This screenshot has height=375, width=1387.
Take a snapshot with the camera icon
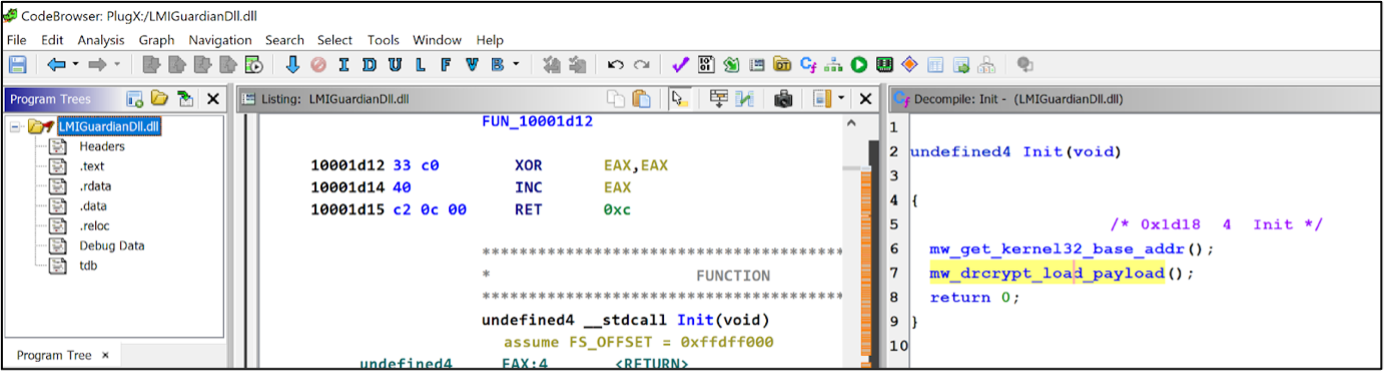784,99
